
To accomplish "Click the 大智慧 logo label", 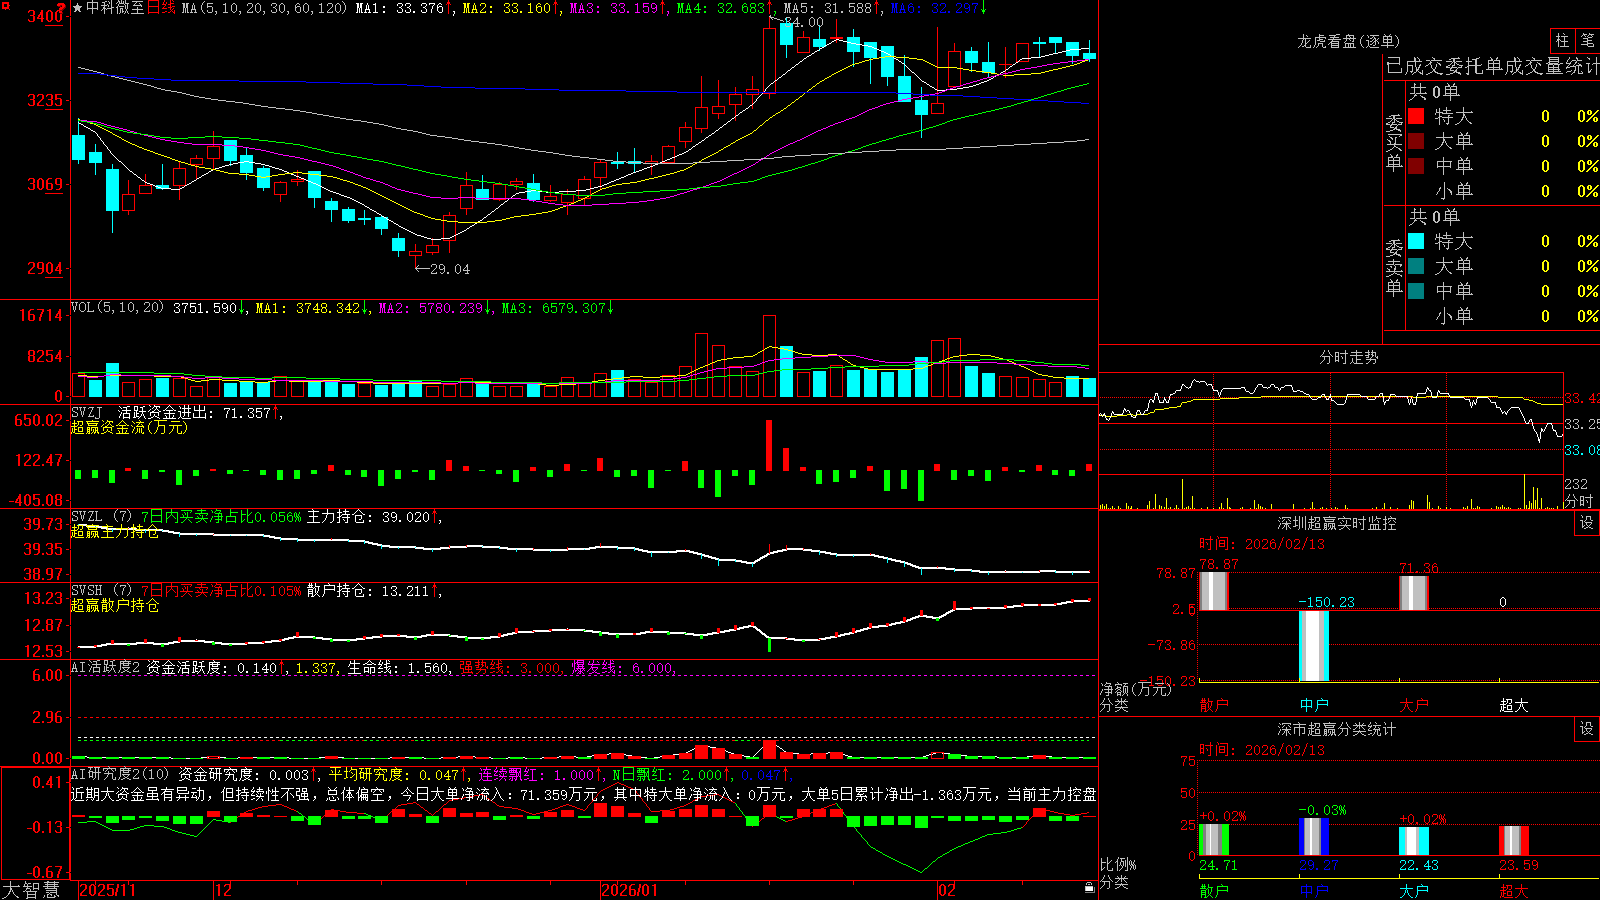I will (31, 890).
